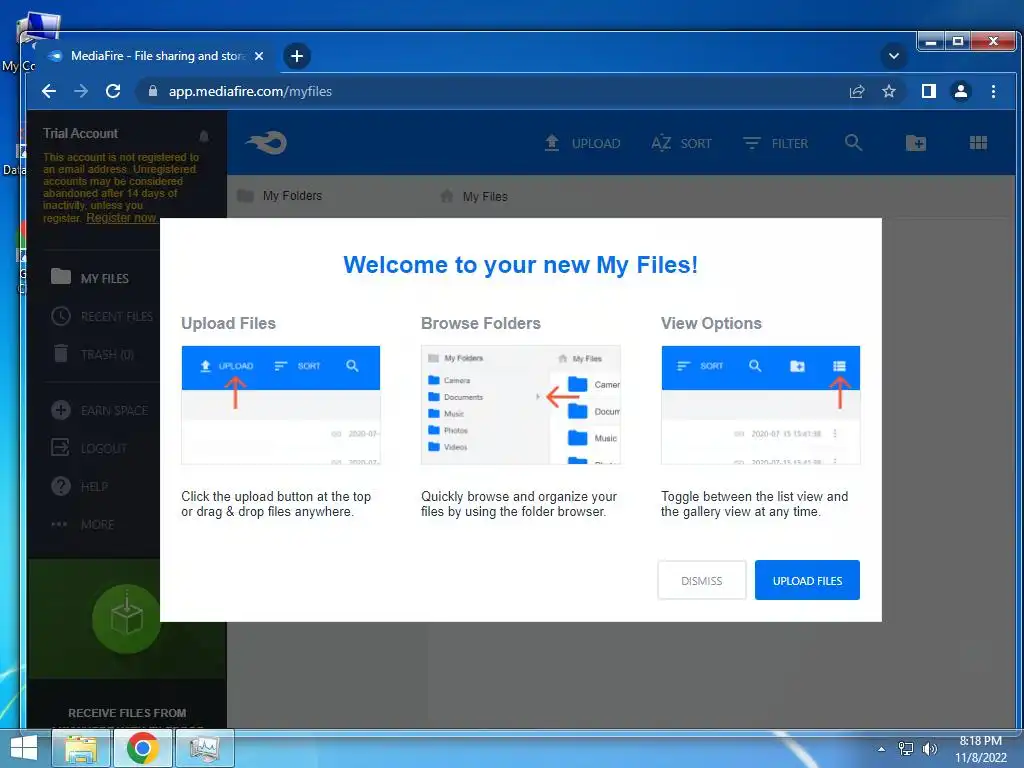The height and width of the screenshot is (768, 1024).
Task: Close the MediaFire tab
Action: click(x=259, y=56)
